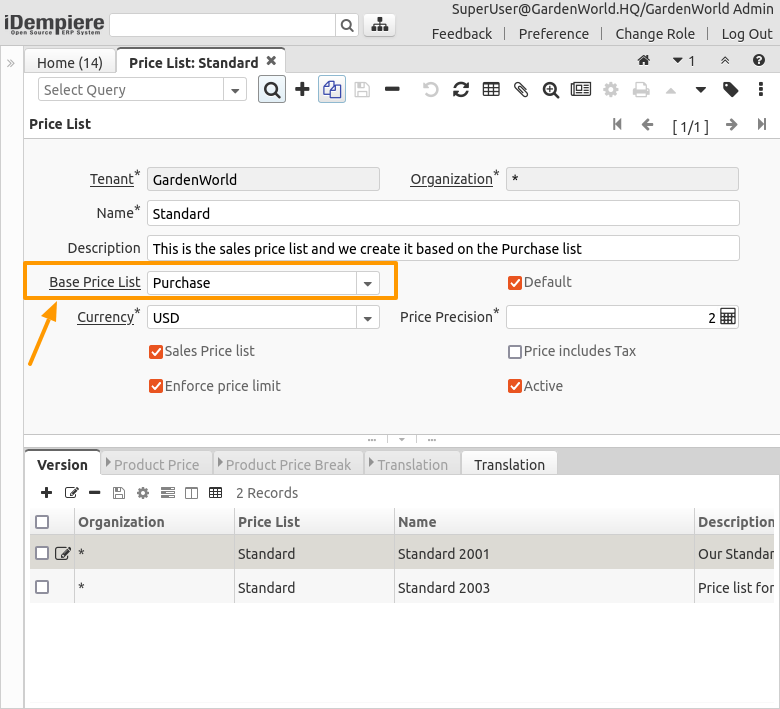Image resolution: width=780 pixels, height=709 pixels.
Task: Open the Currency dropdown
Action: pos(368,318)
